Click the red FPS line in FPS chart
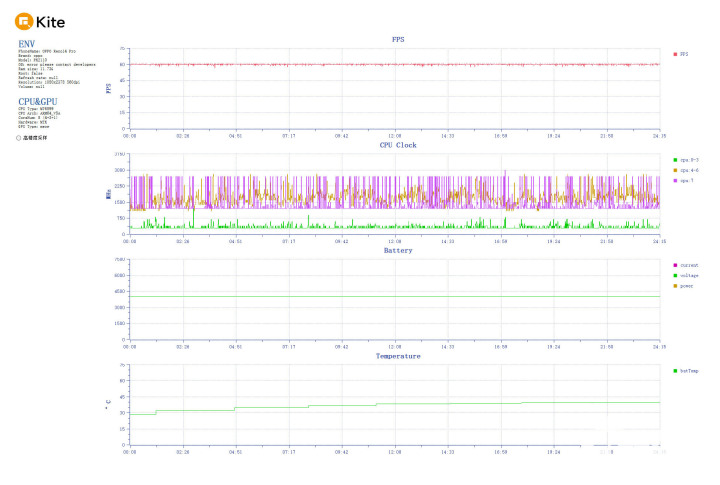The height and width of the screenshot is (485, 720). 395,64
